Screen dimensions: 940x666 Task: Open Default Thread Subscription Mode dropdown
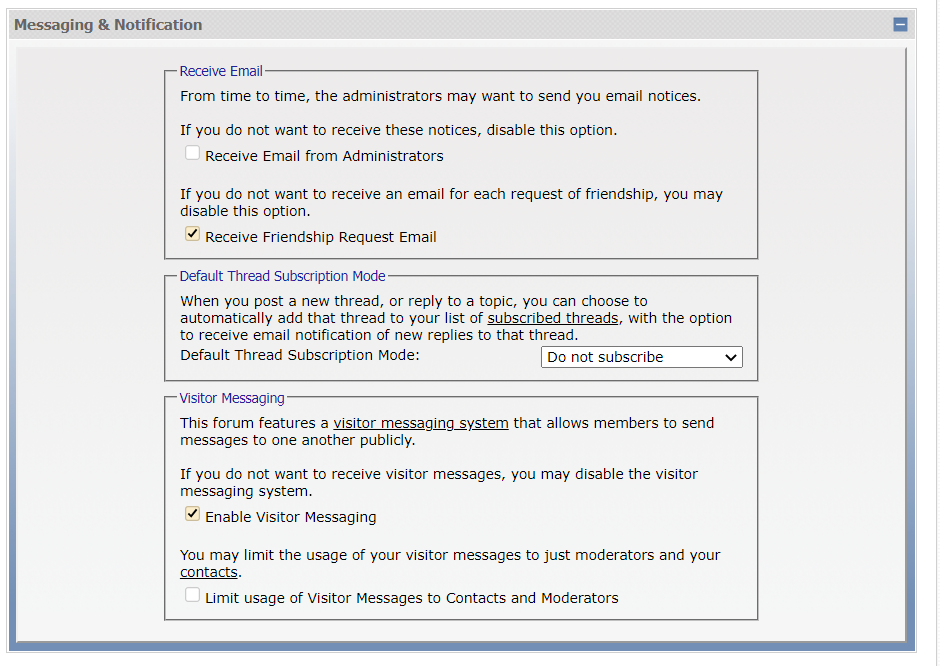pos(641,357)
